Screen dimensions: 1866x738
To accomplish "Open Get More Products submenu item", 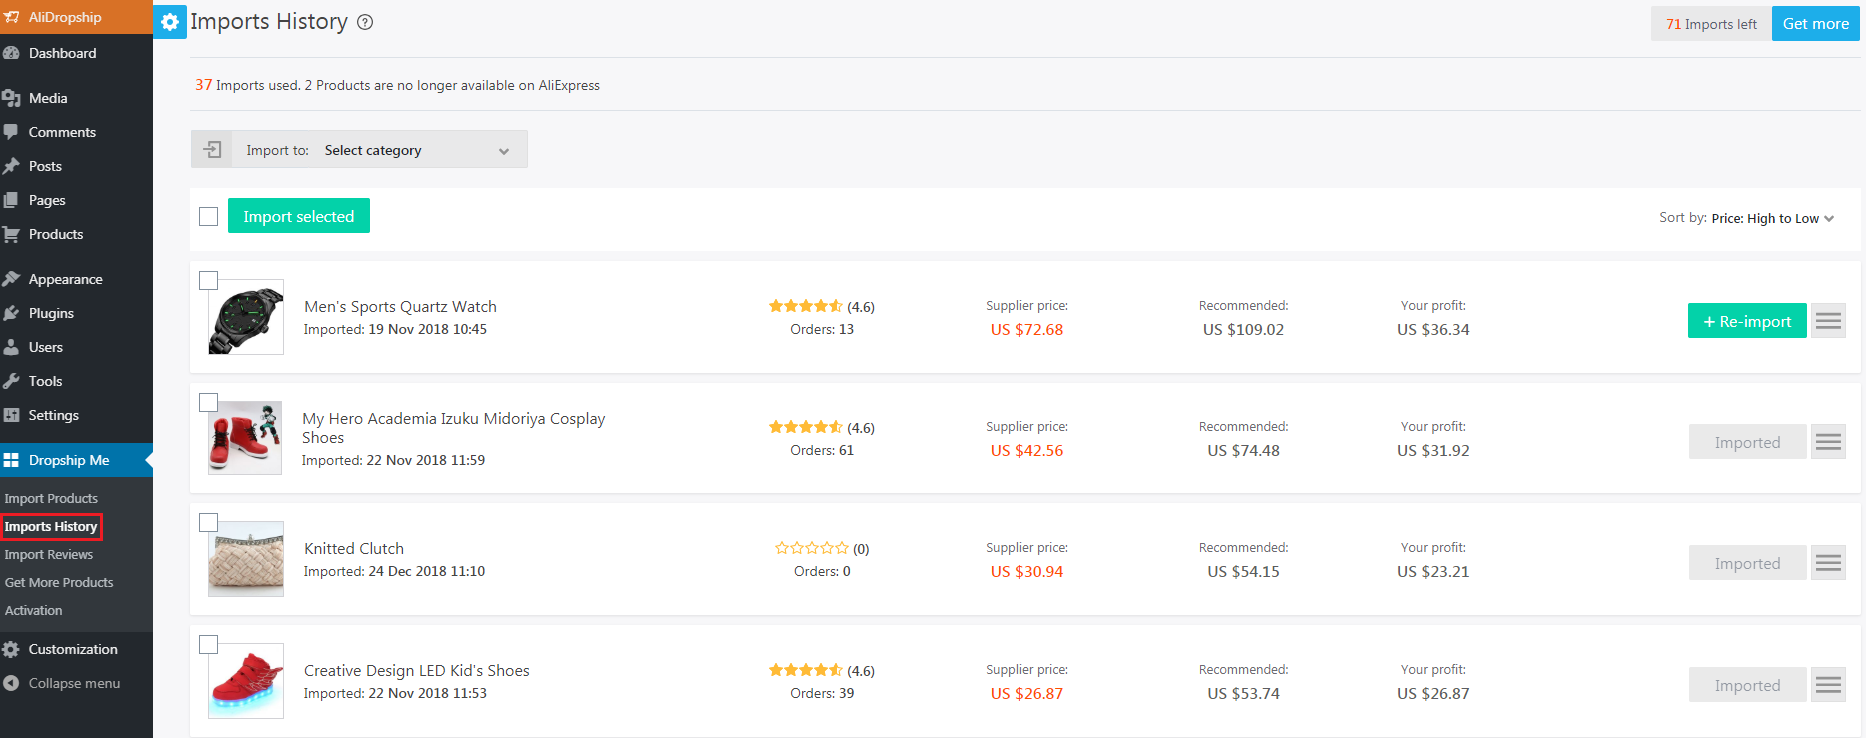I will (59, 582).
